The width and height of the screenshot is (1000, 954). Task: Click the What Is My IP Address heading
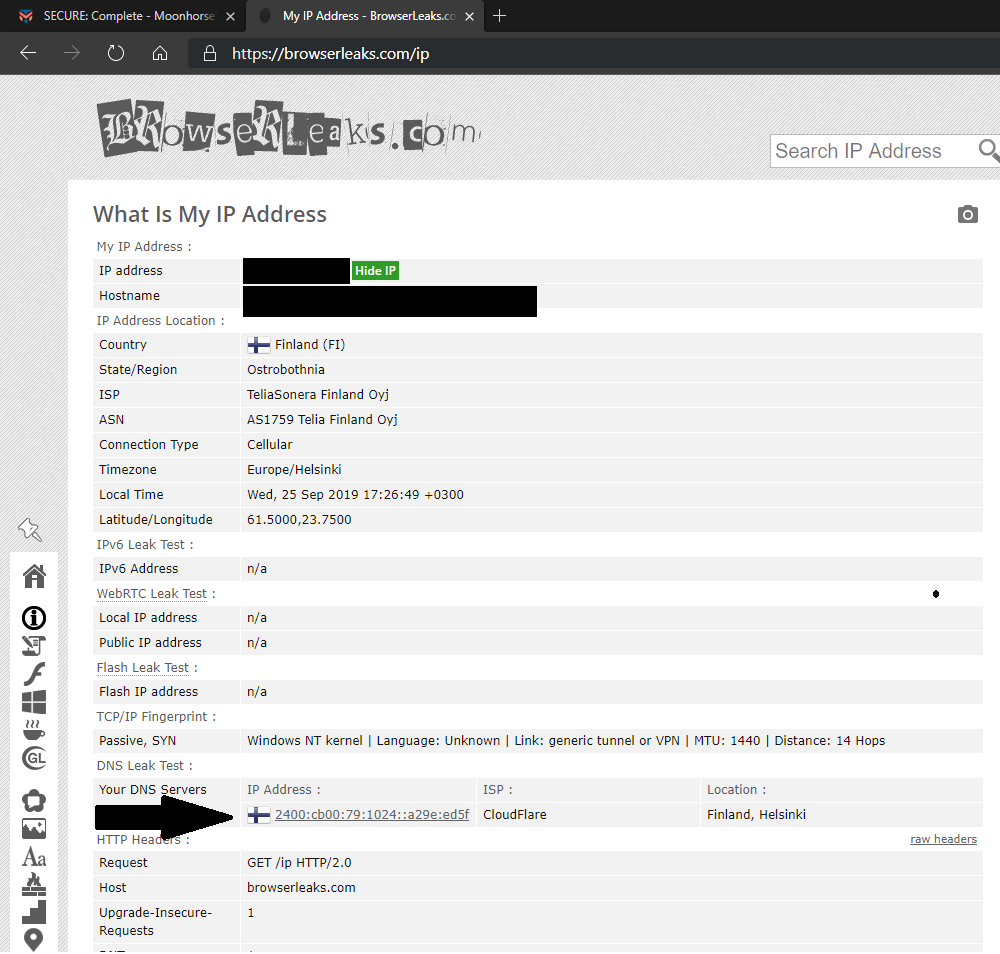point(210,214)
